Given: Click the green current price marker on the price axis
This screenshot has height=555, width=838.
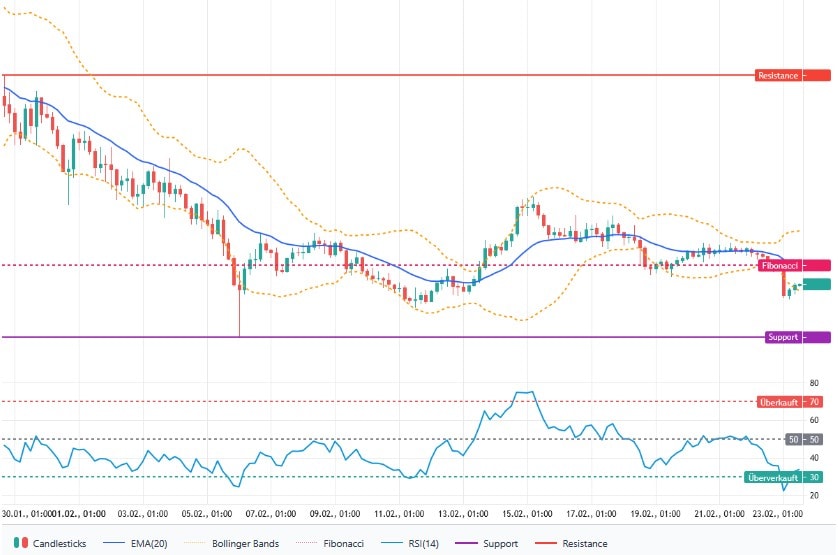Looking at the screenshot, I should pos(816,285).
